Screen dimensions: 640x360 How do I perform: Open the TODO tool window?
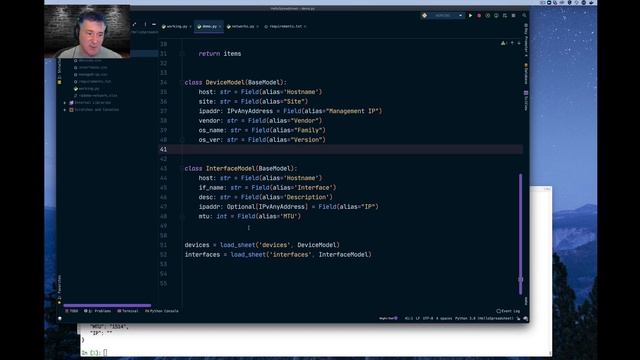72,311
